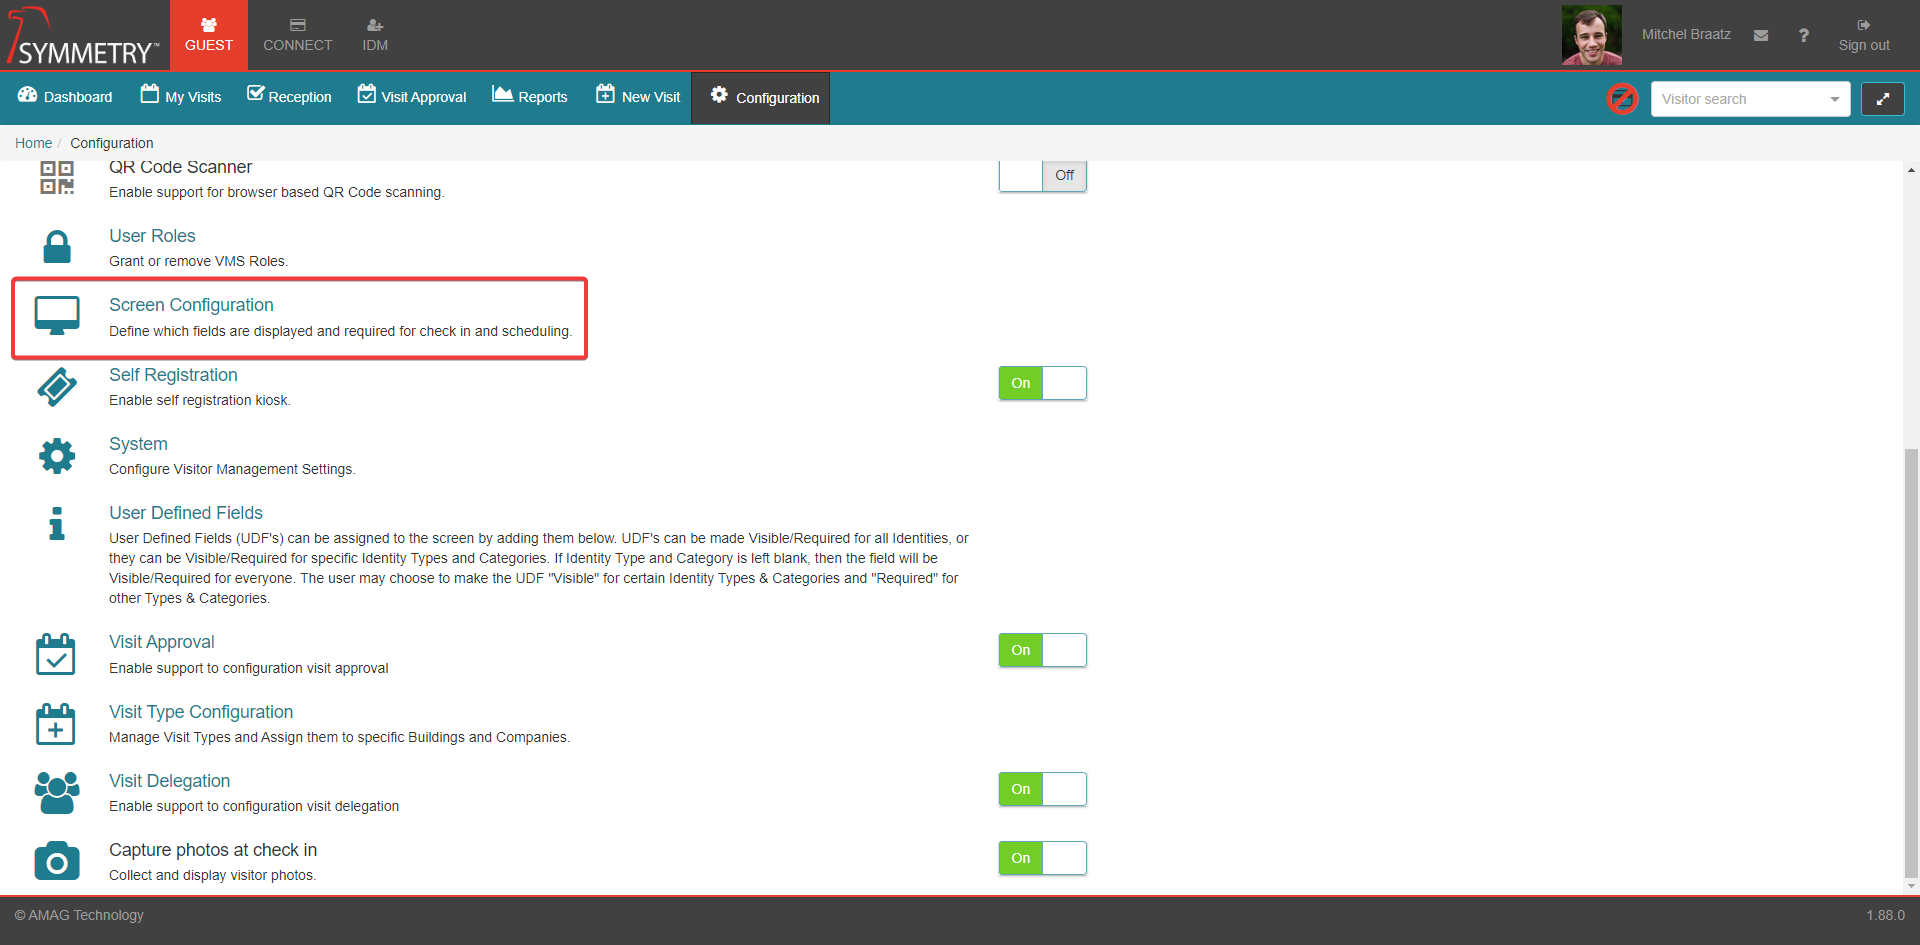Click the IDM user icon

pyautogui.click(x=375, y=25)
